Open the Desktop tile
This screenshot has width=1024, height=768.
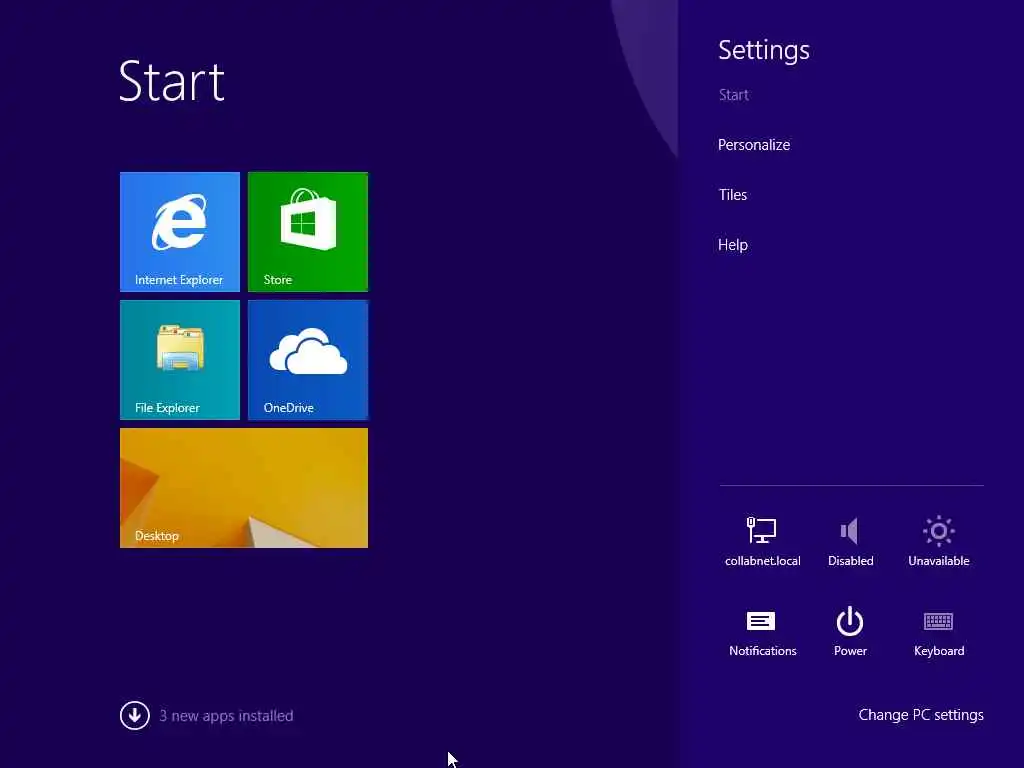(x=244, y=488)
